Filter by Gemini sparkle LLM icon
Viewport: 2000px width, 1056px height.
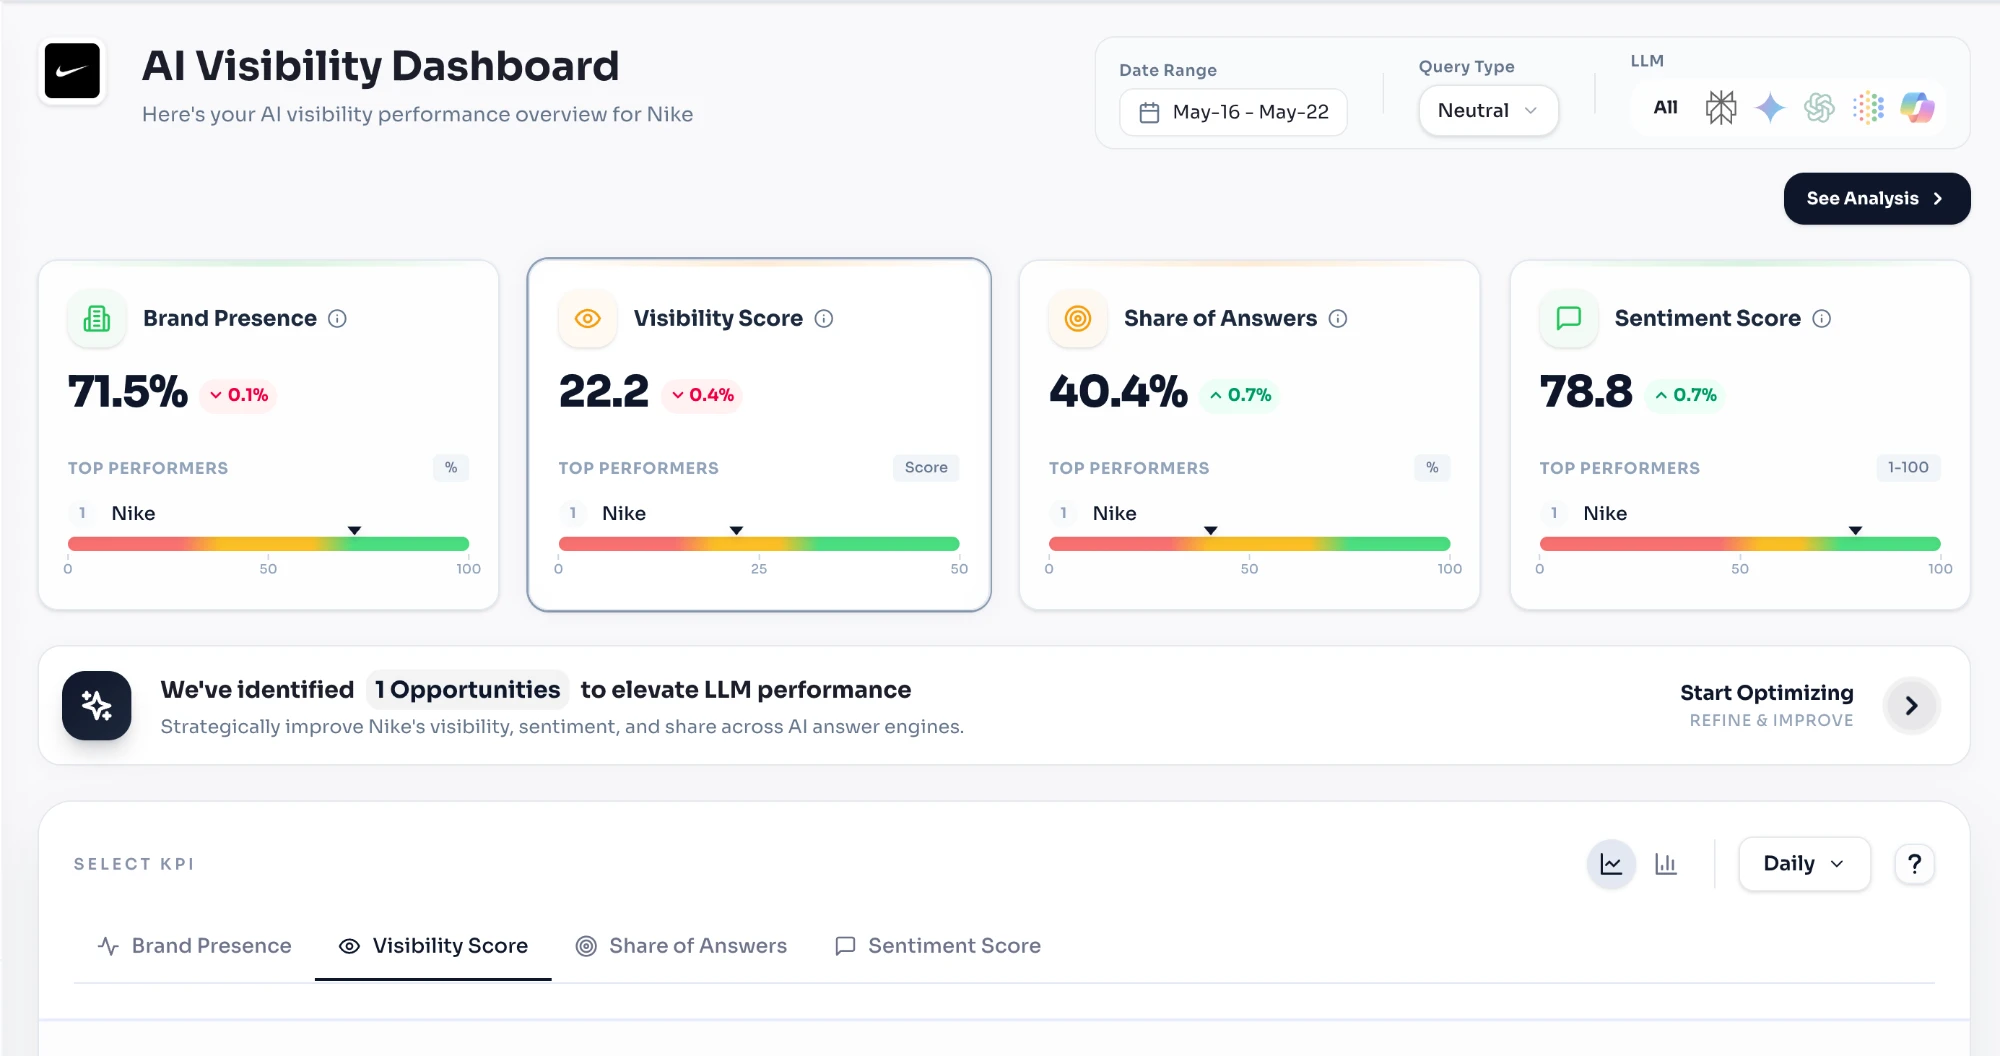(x=1770, y=108)
